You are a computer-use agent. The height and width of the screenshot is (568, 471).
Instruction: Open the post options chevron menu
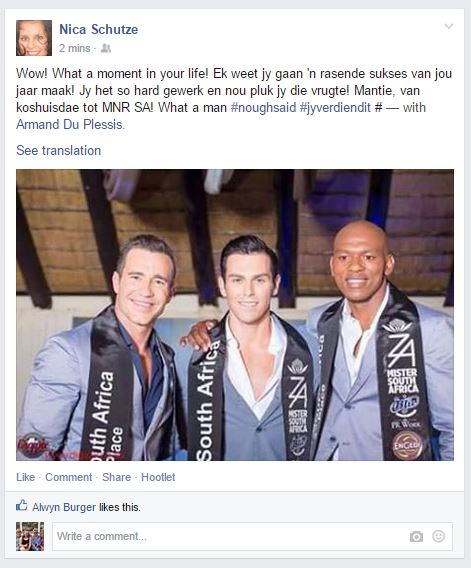point(449,26)
